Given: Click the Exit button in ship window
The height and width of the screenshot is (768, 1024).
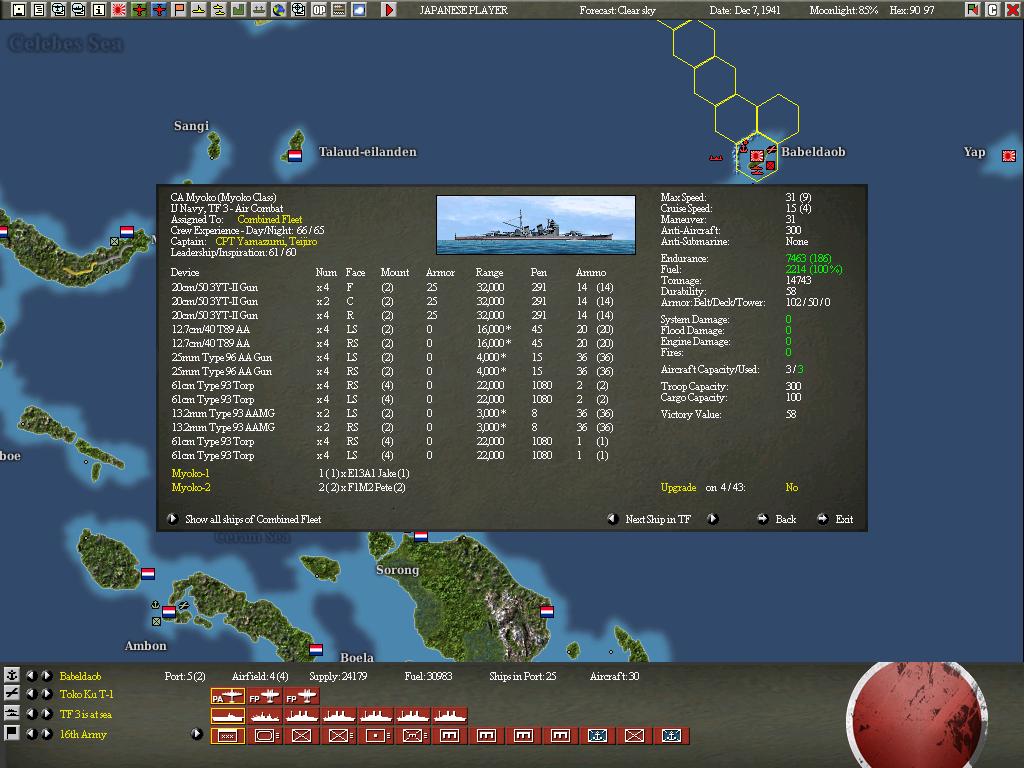Looking at the screenshot, I should pyautogui.click(x=835, y=519).
